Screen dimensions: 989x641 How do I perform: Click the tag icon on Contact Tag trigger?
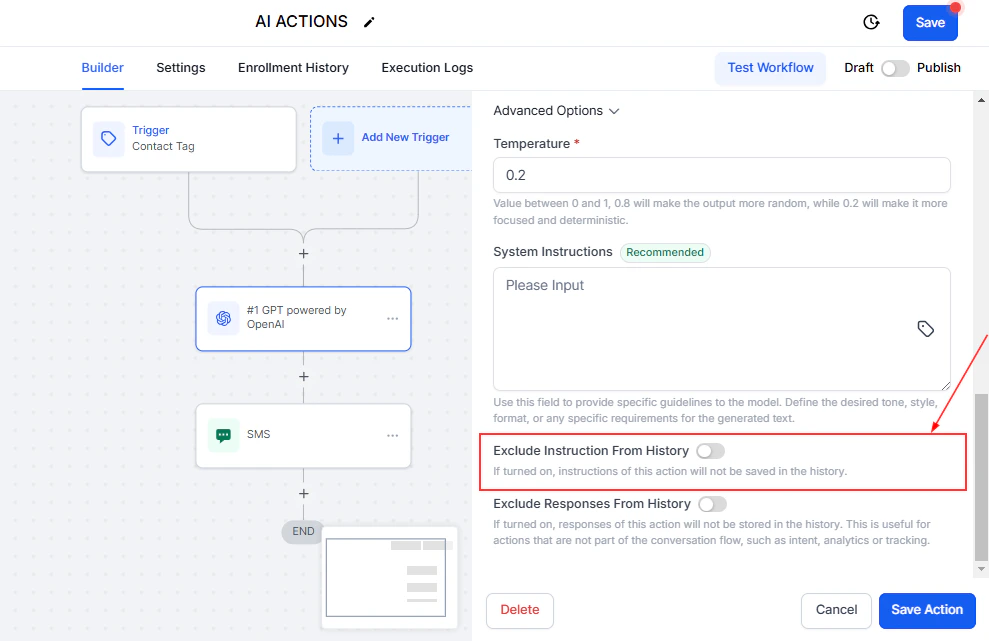108,139
